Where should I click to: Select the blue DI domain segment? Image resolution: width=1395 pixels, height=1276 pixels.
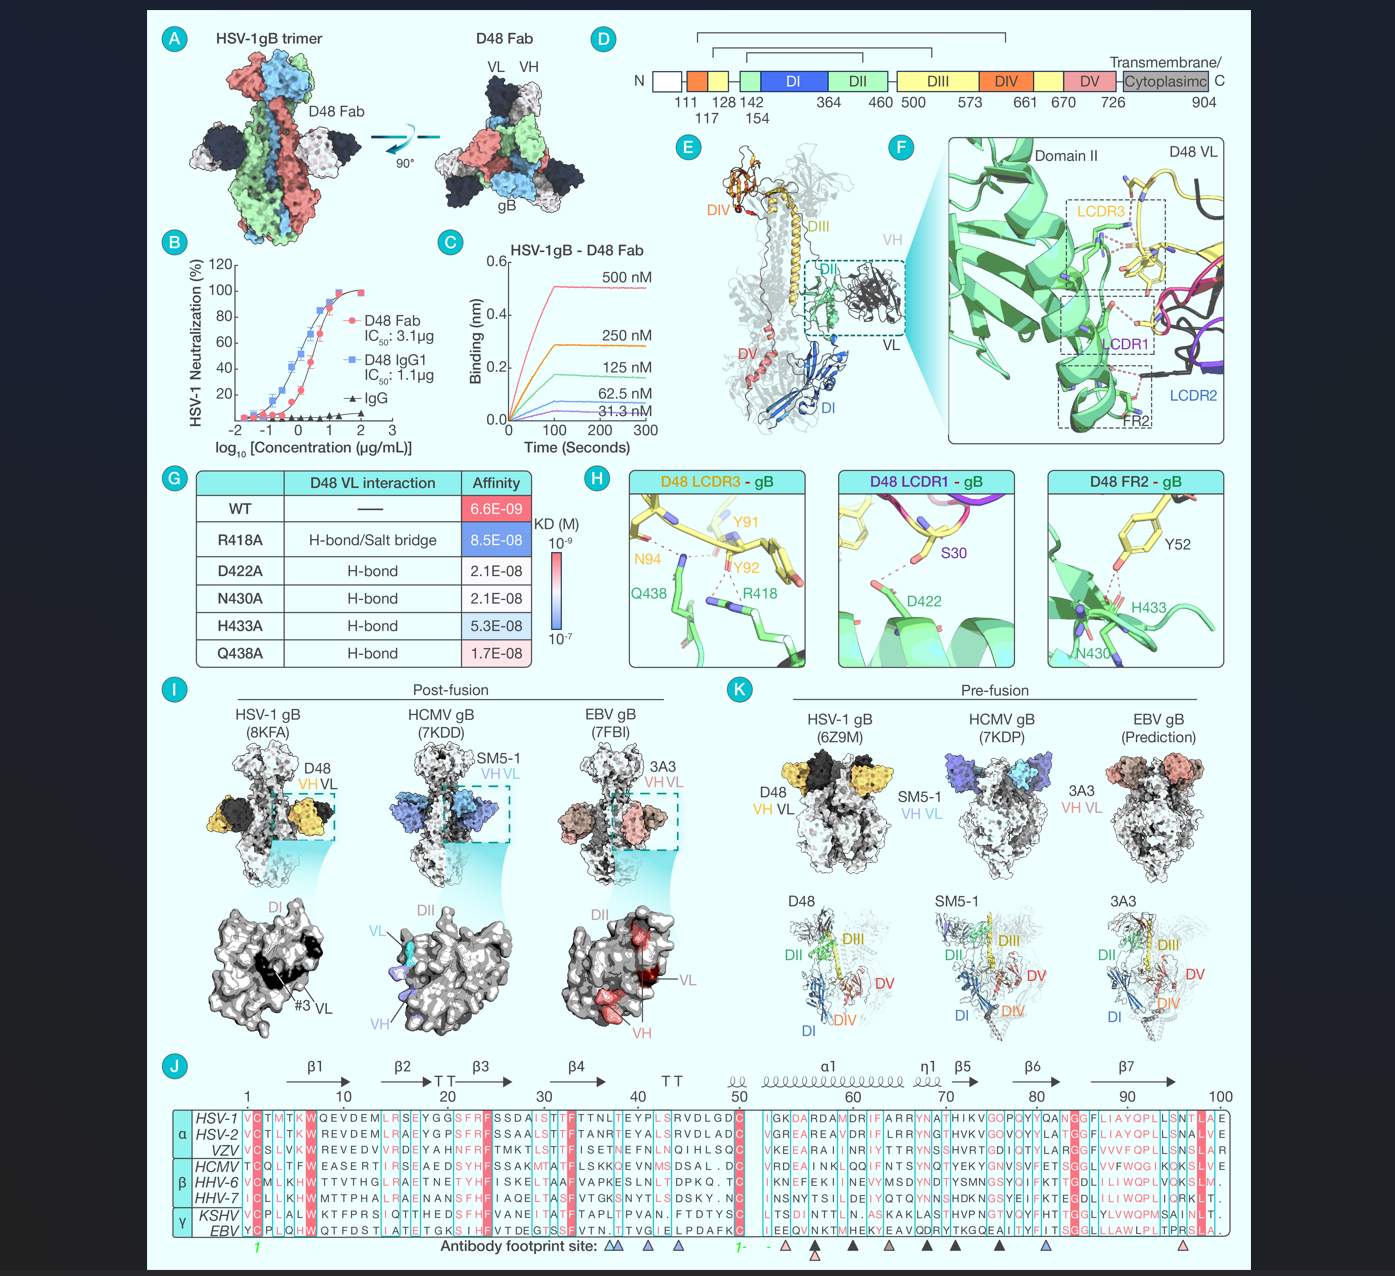coord(794,81)
